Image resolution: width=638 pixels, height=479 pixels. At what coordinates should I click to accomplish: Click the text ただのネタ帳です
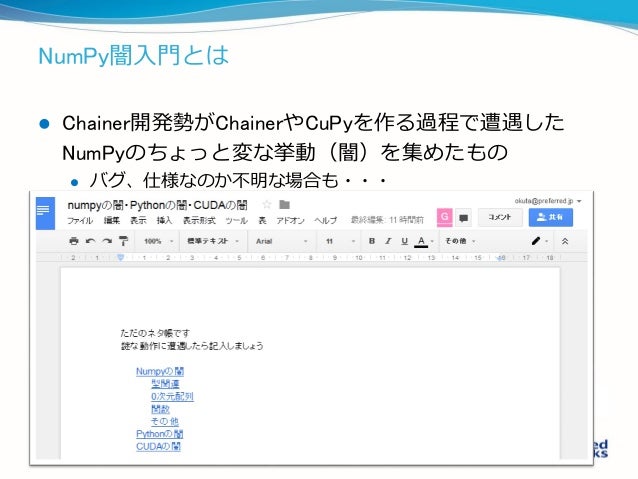pyautogui.click(x=155, y=333)
